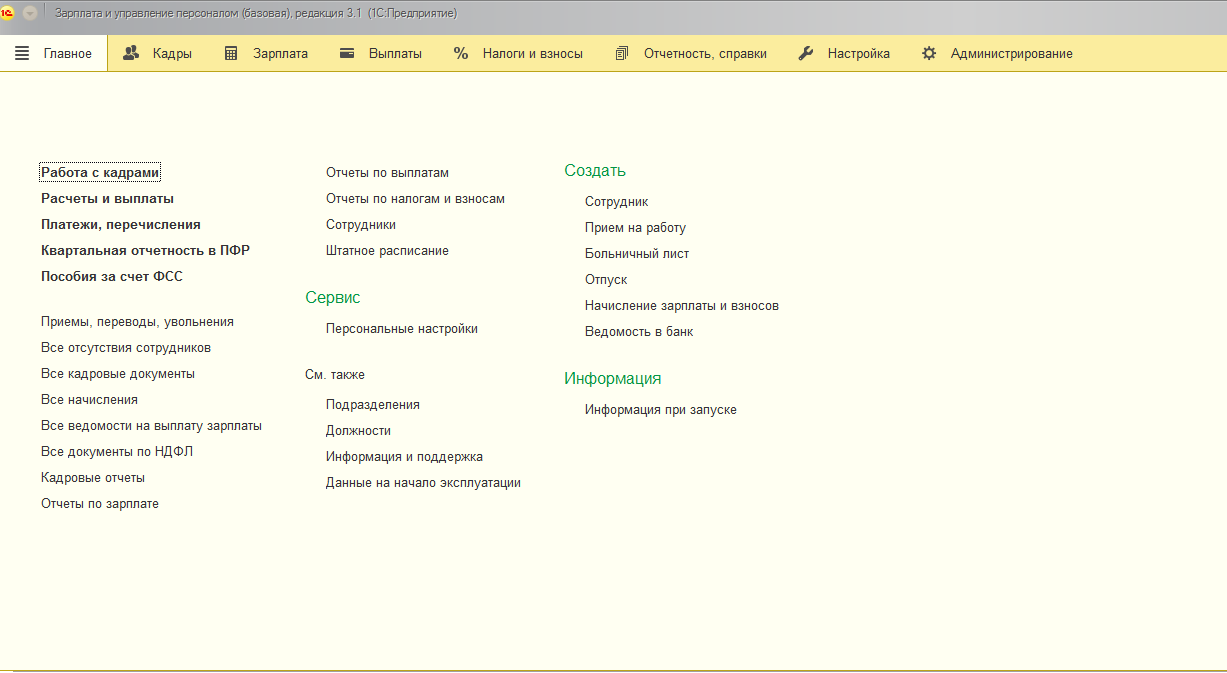Switch to the Зарплата section tab

[279, 54]
